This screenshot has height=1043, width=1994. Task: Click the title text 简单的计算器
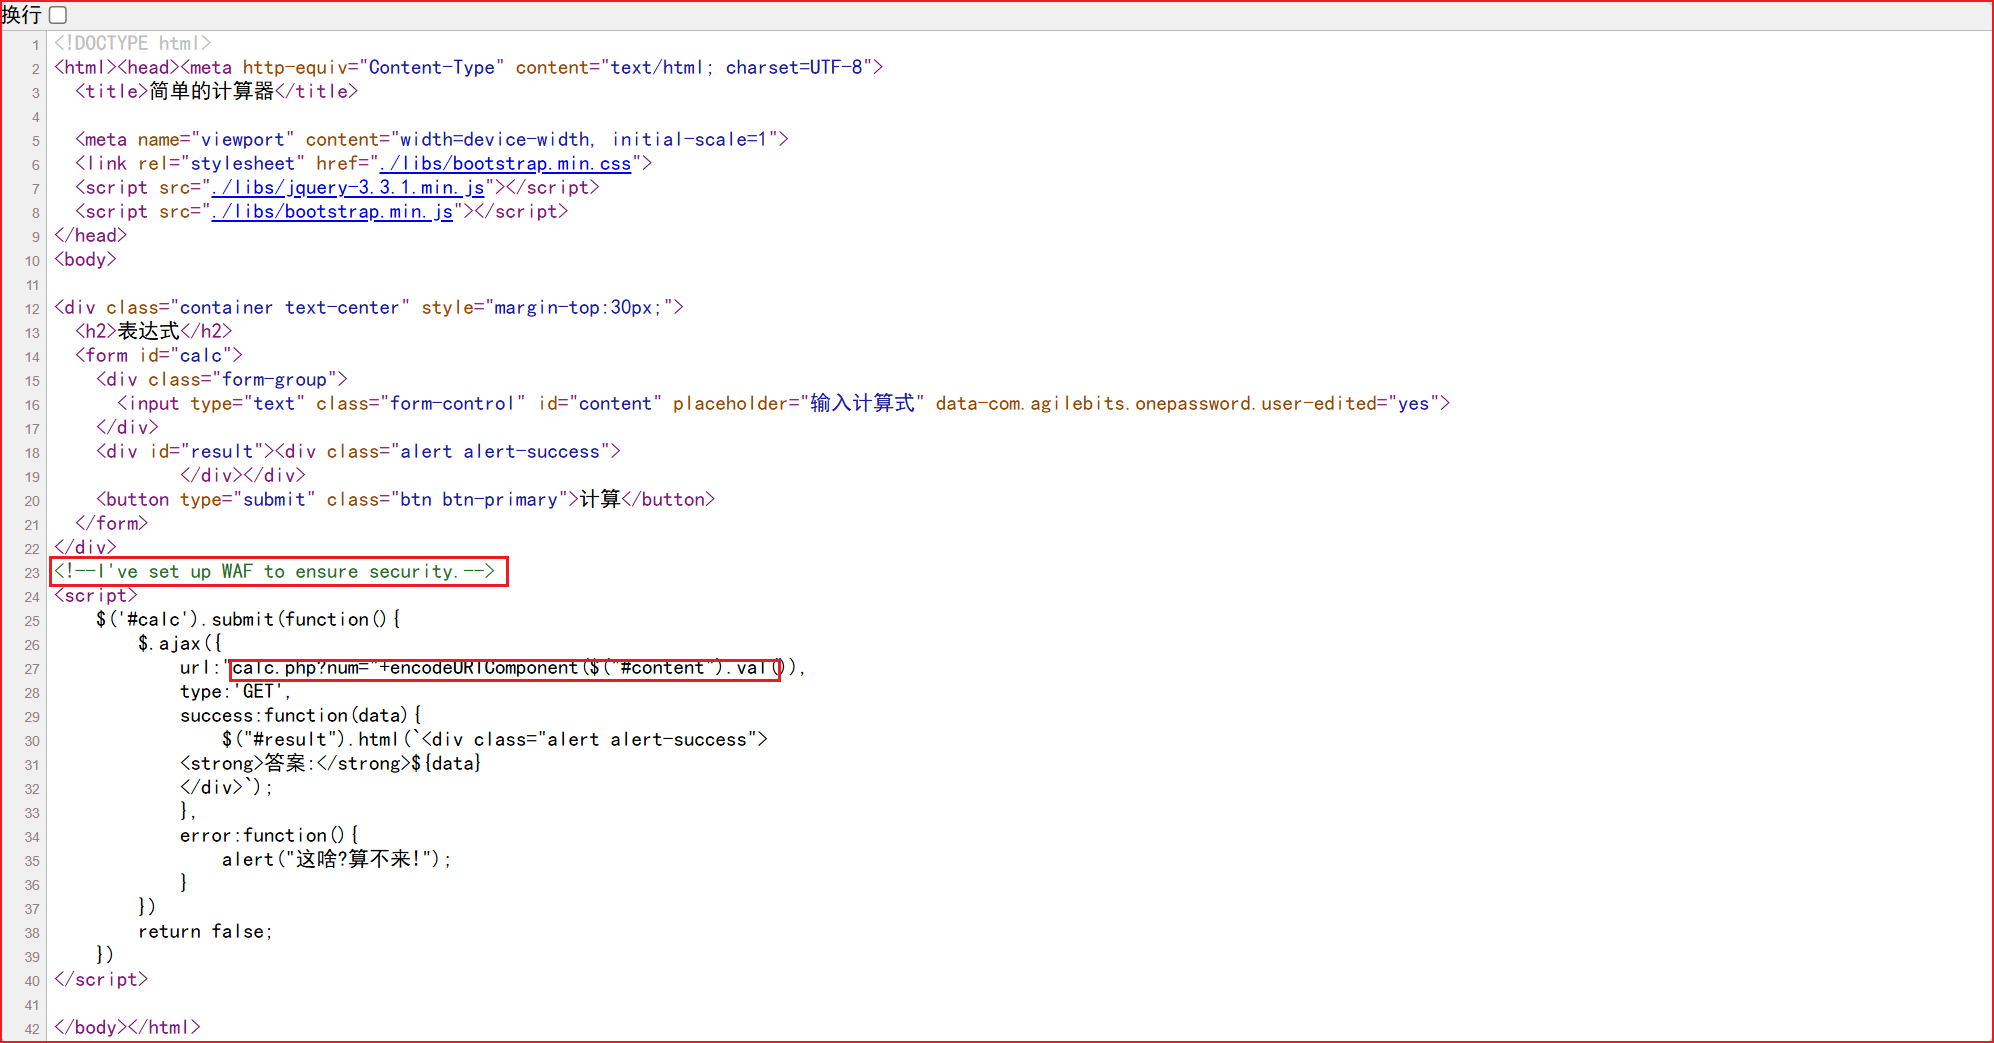(211, 91)
